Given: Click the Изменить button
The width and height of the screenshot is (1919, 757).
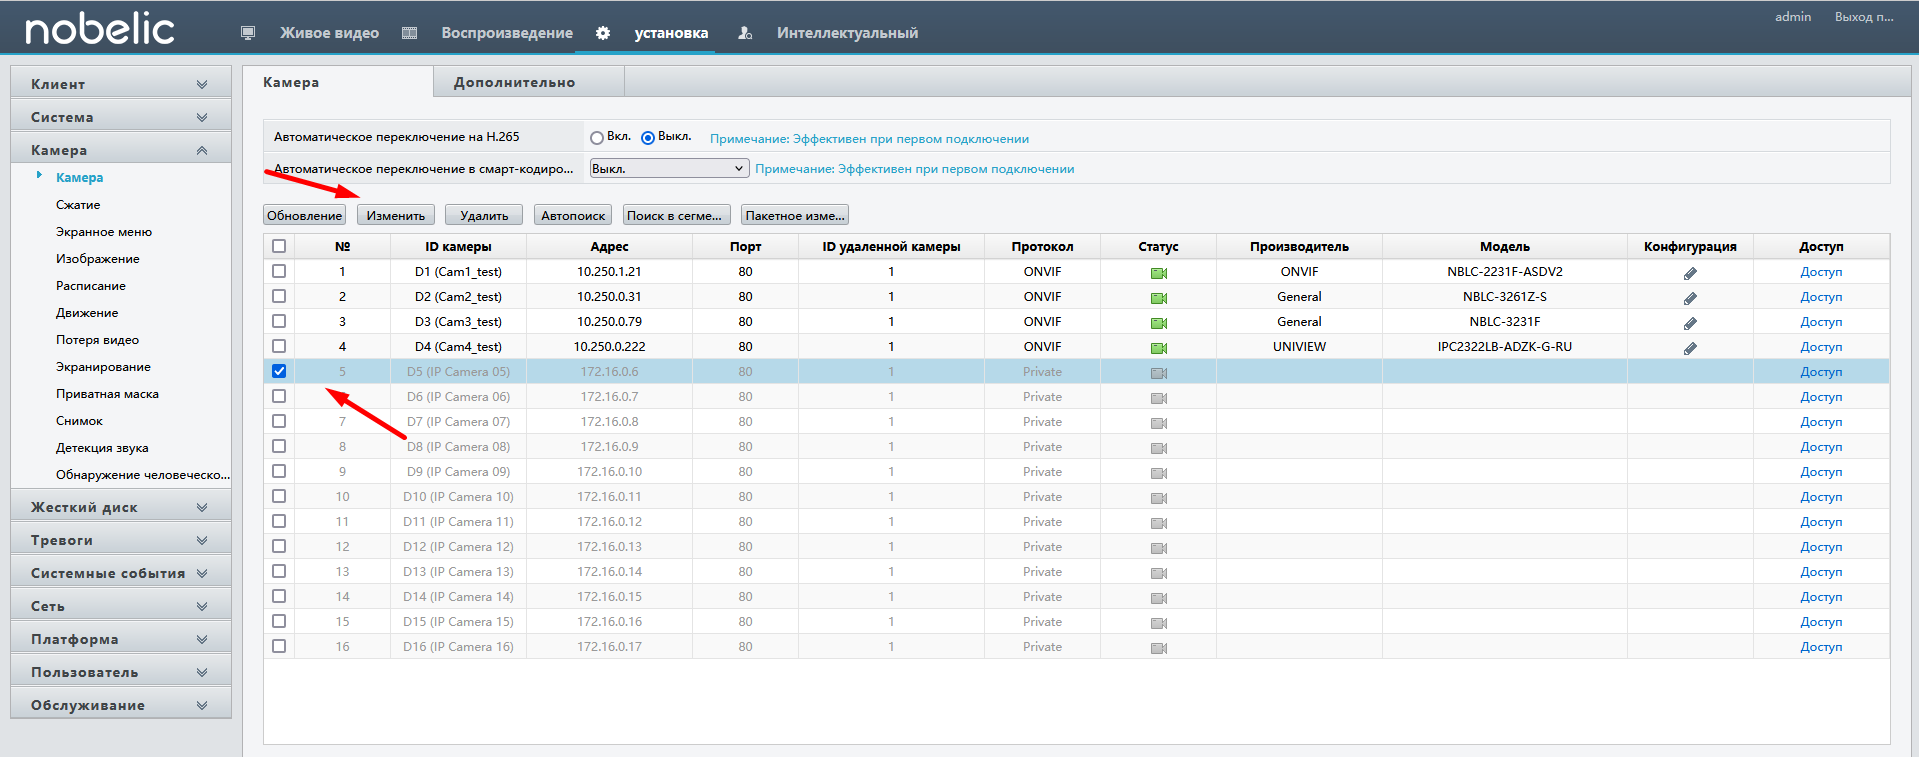Looking at the screenshot, I should (396, 215).
